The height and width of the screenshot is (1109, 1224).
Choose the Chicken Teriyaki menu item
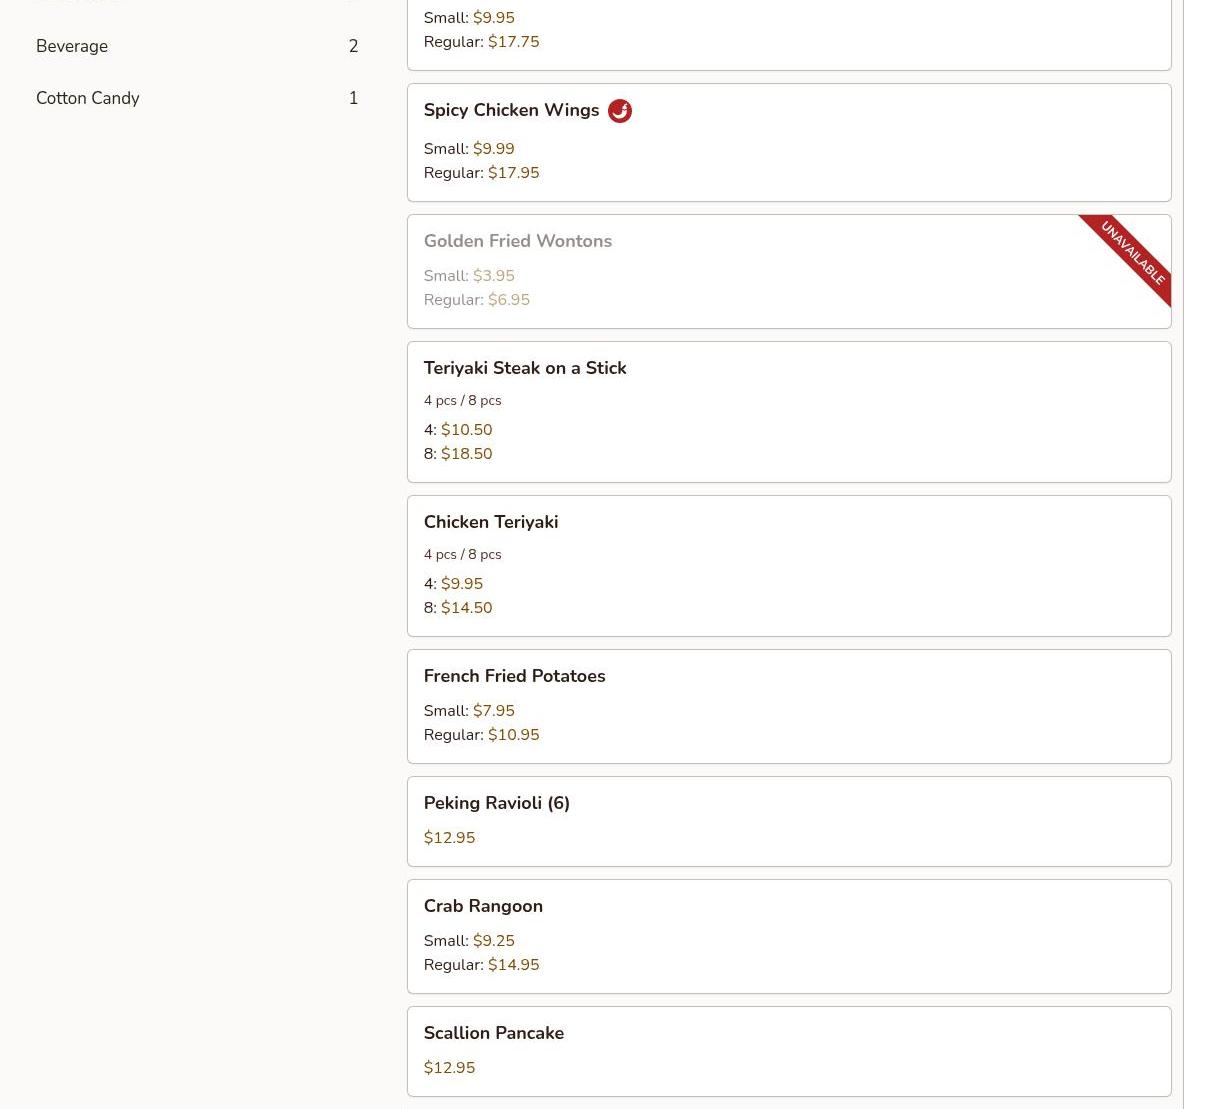(x=491, y=522)
